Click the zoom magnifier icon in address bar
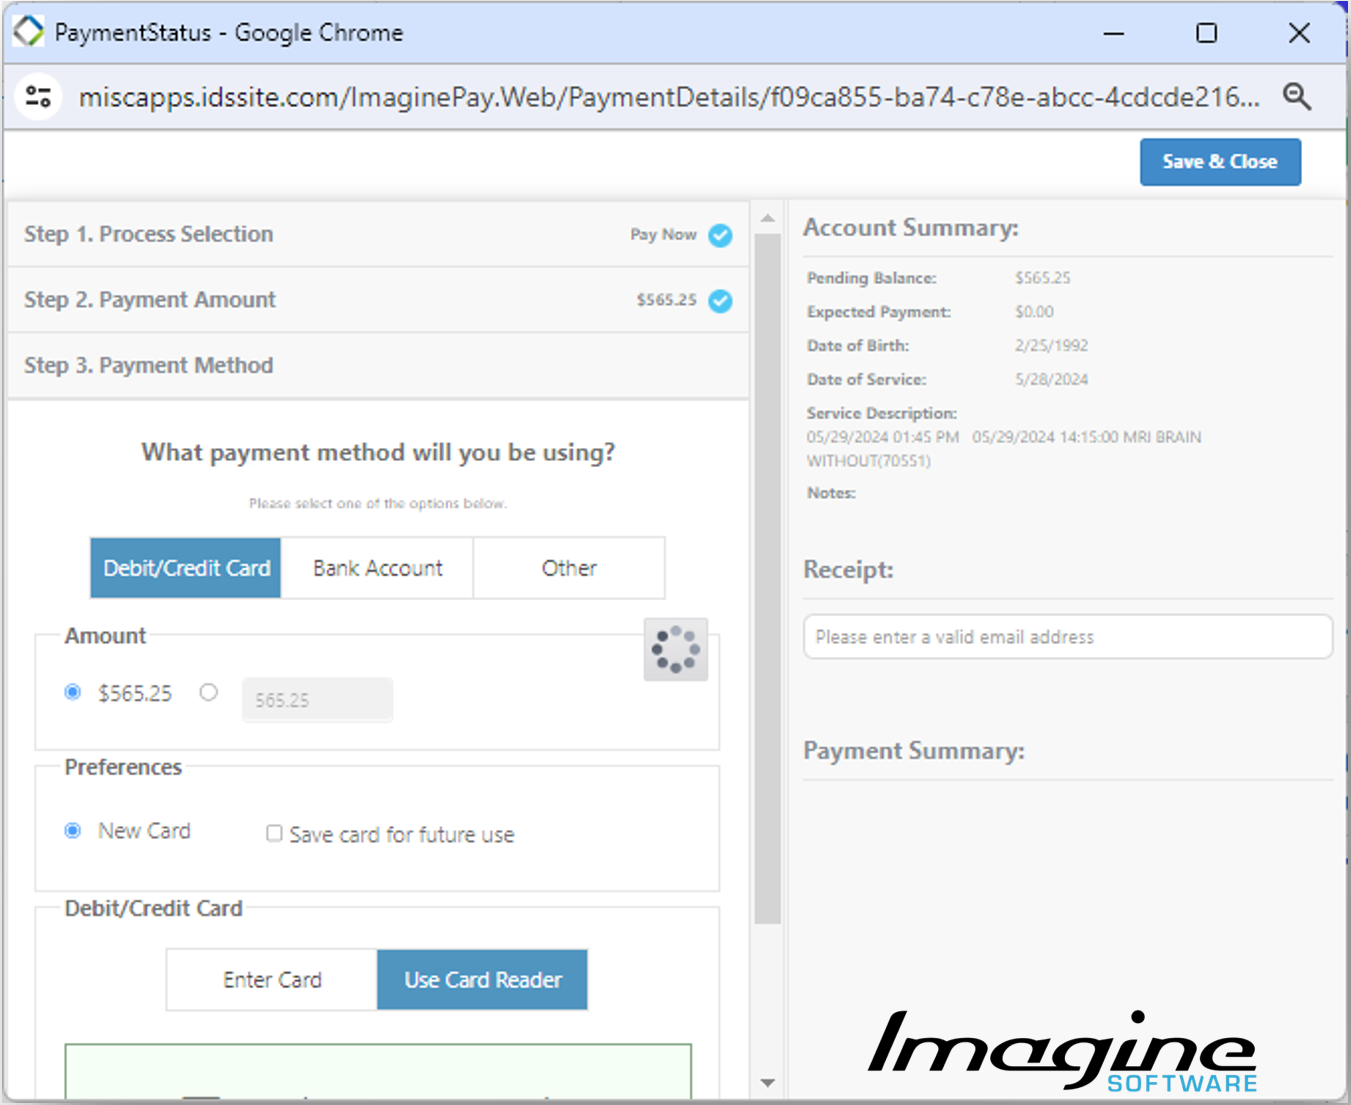Image resolution: width=1351 pixels, height=1105 pixels. [x=1297, y=97]
